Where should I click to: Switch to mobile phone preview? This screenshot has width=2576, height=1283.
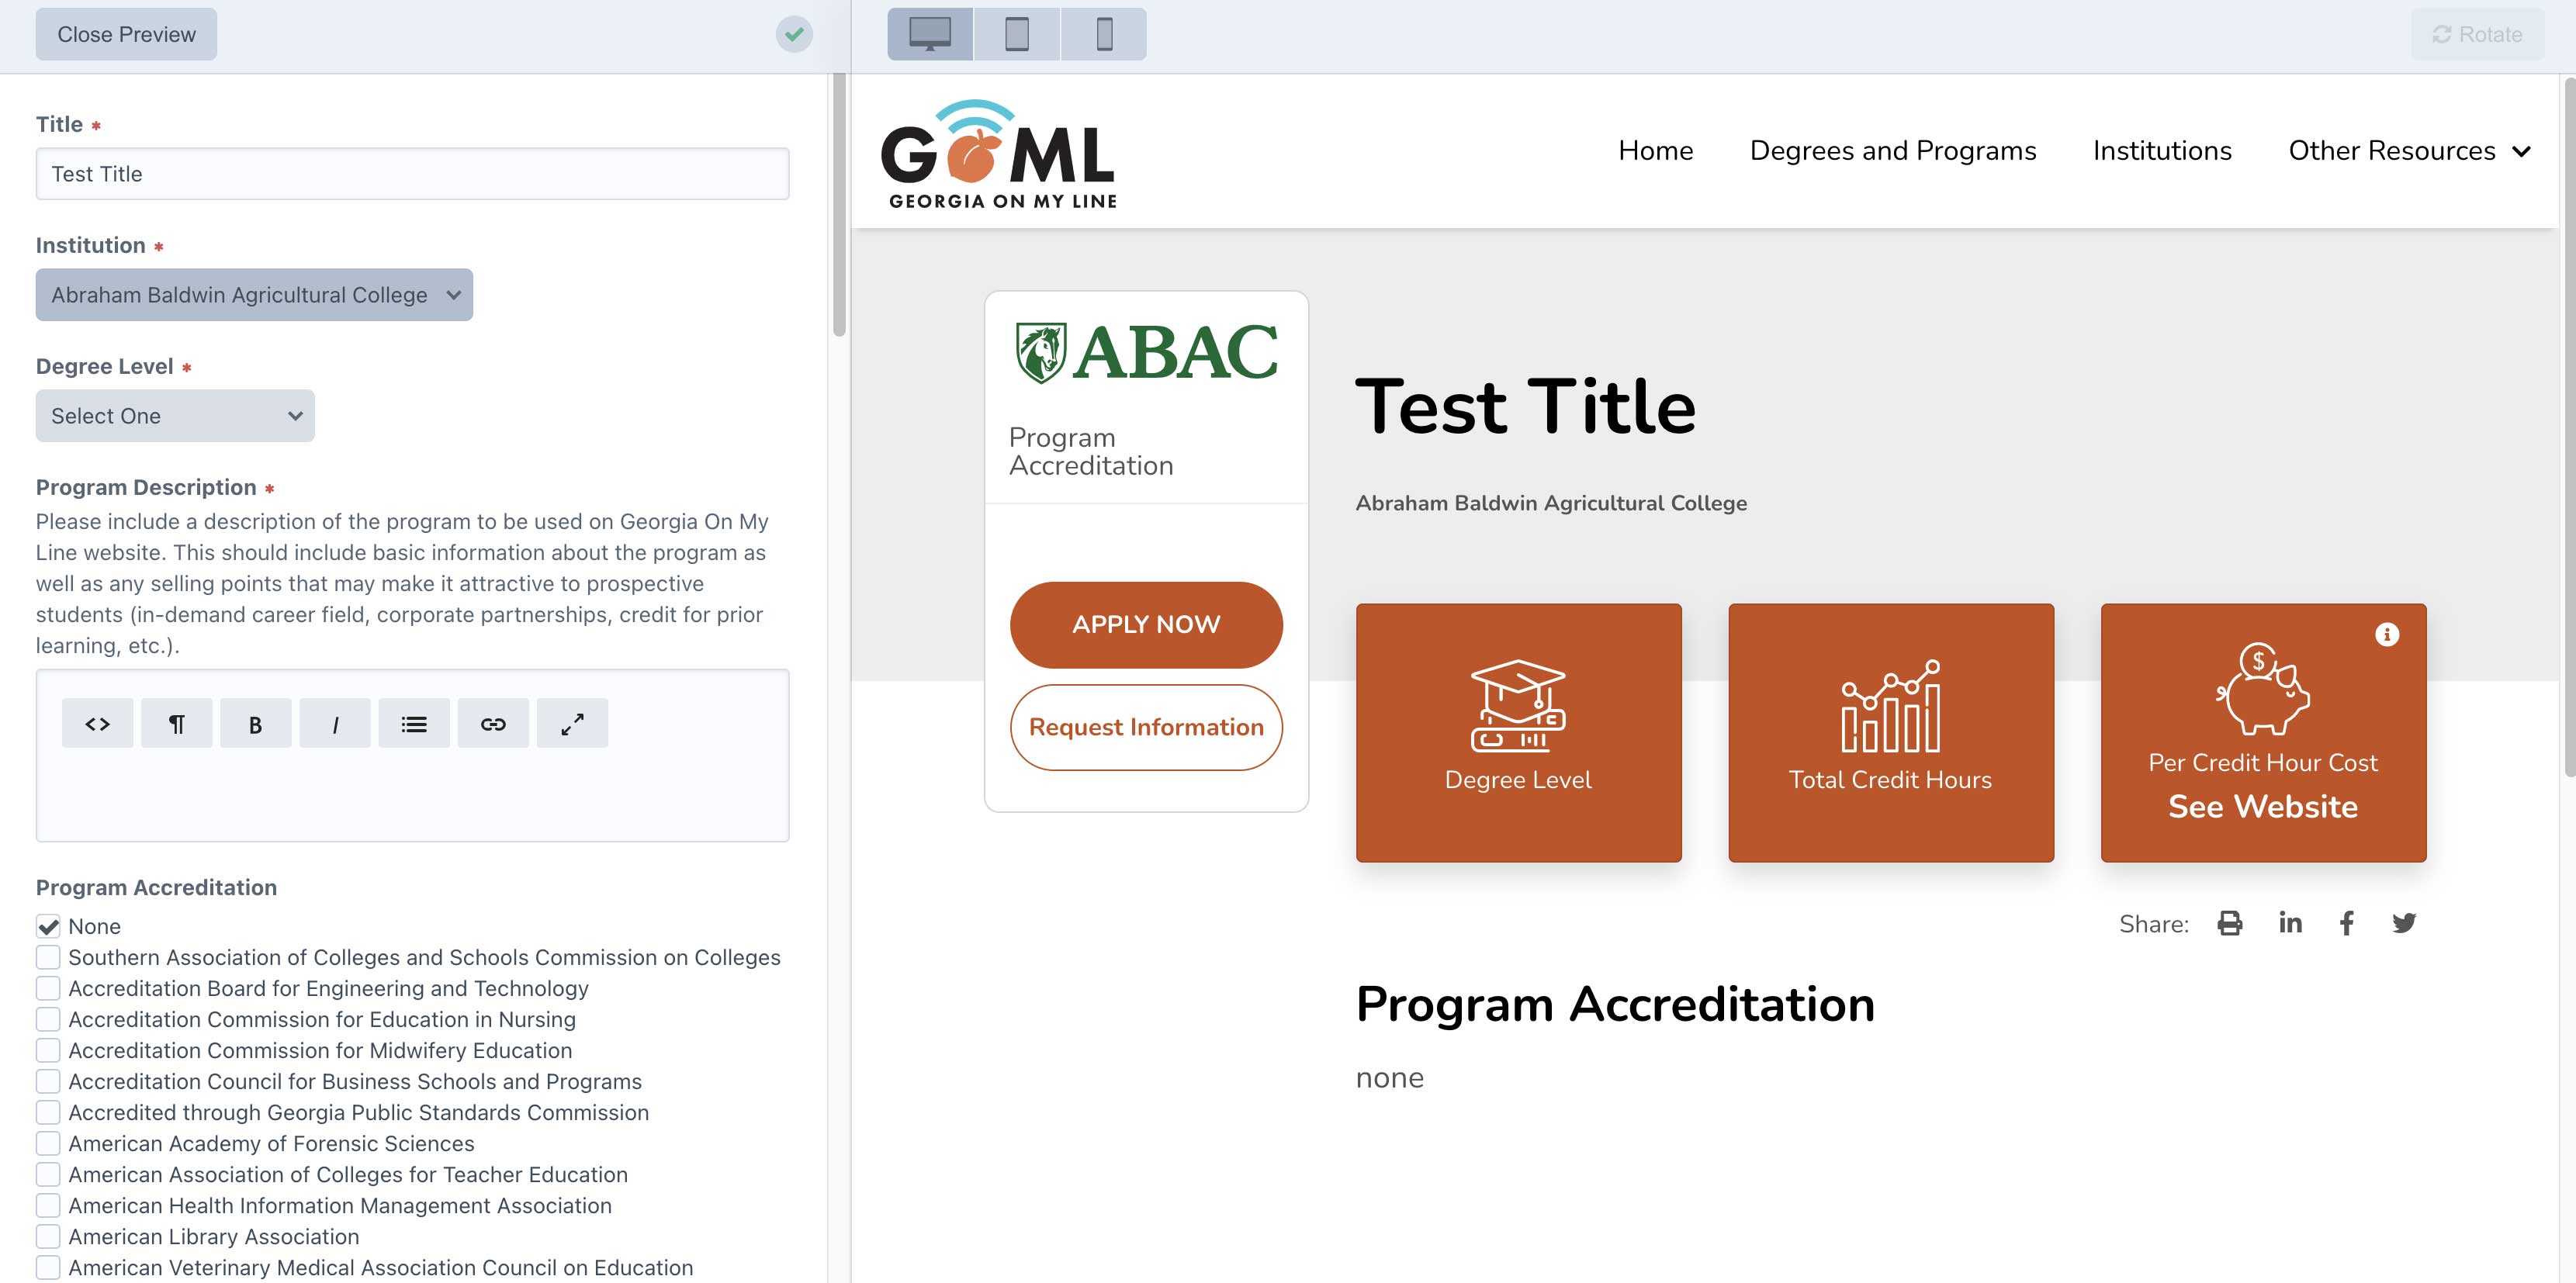(1104, 34)
